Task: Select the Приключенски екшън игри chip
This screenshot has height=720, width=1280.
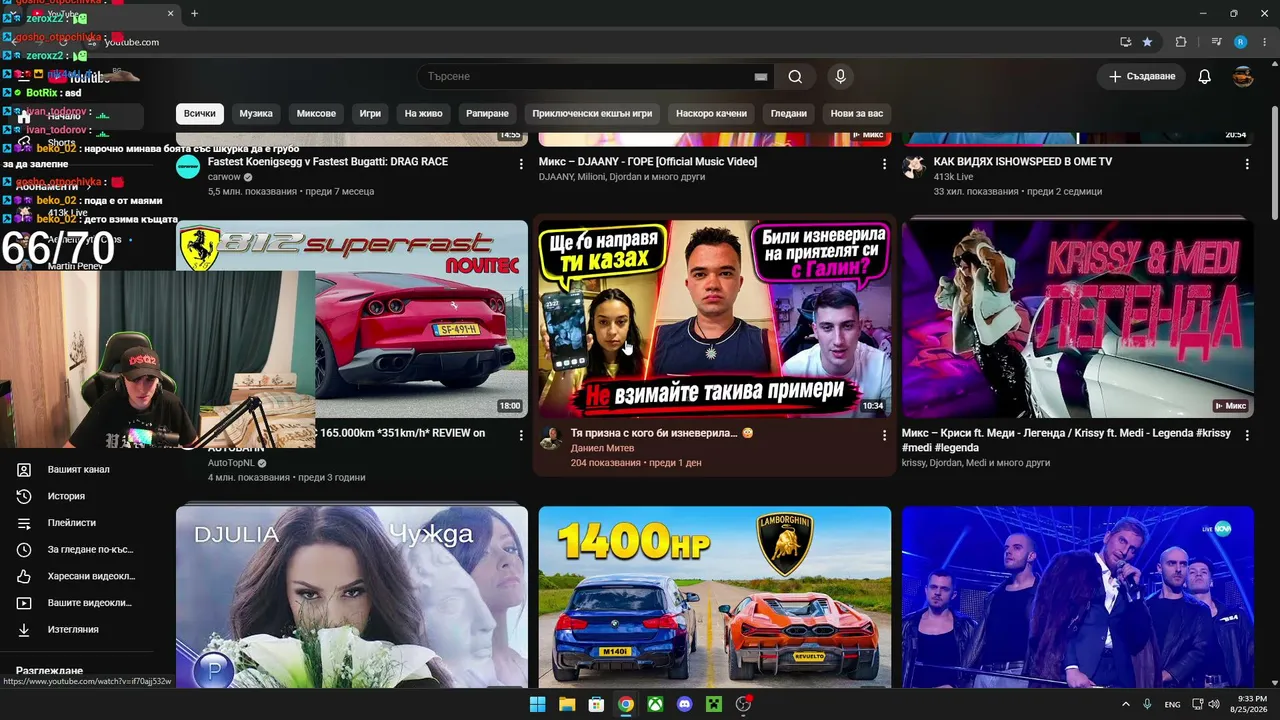Action: pos(592,114)
